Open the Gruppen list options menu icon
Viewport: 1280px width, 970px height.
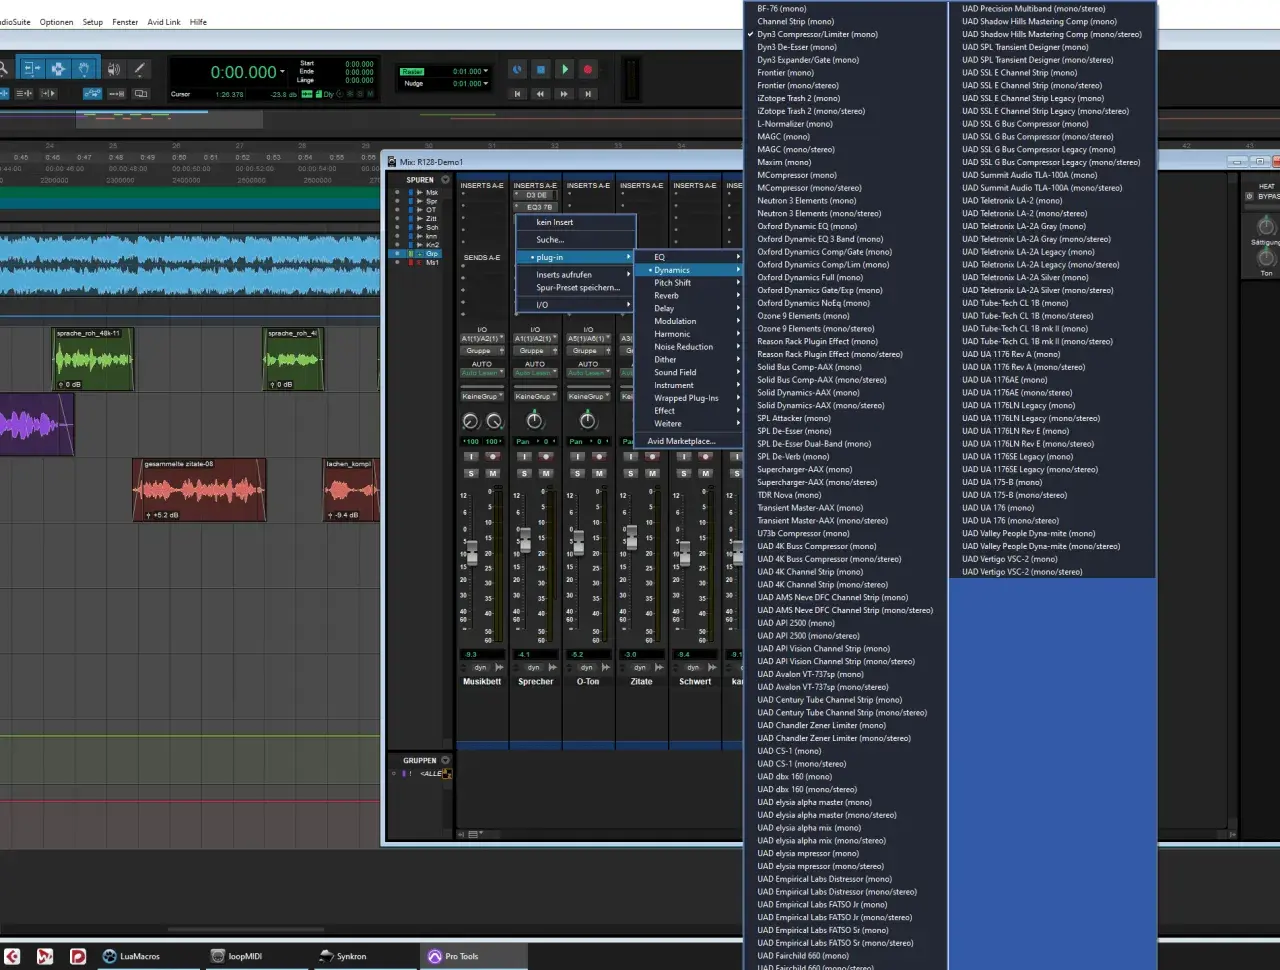coord(445,760)
